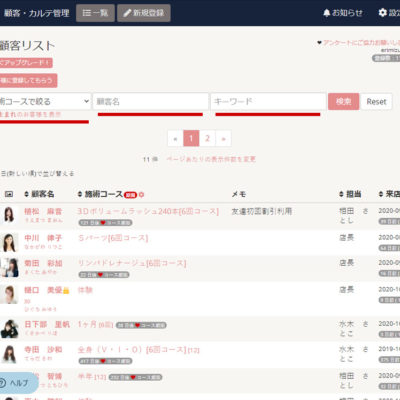Sort by 施術コース column arrows
This screenshot has height=400, width=400.
[80, 194]
